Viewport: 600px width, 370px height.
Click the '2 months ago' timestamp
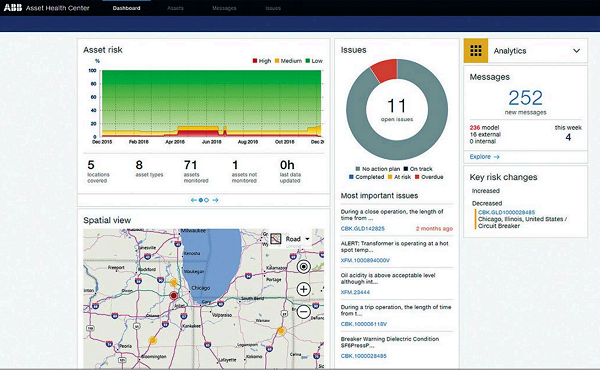434,228
